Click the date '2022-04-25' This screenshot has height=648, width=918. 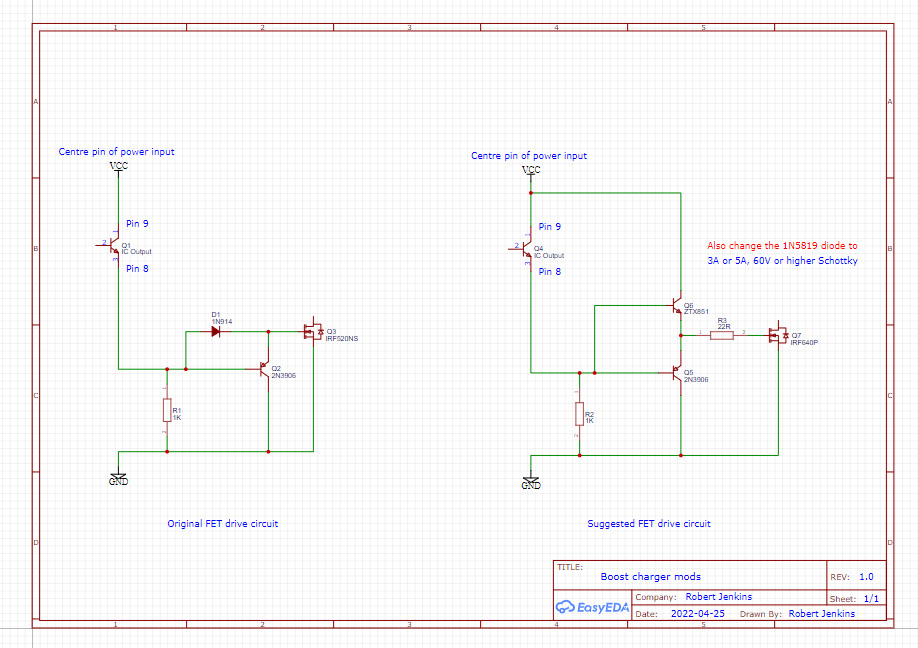pos(698,613)
